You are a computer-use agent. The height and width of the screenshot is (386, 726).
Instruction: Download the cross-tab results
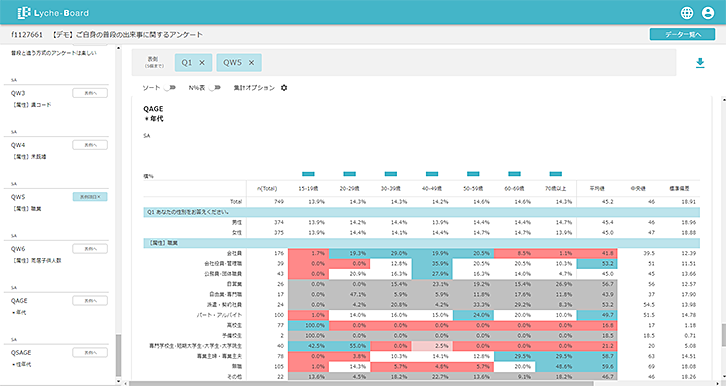pyautogui.click(x=700, y=63)
